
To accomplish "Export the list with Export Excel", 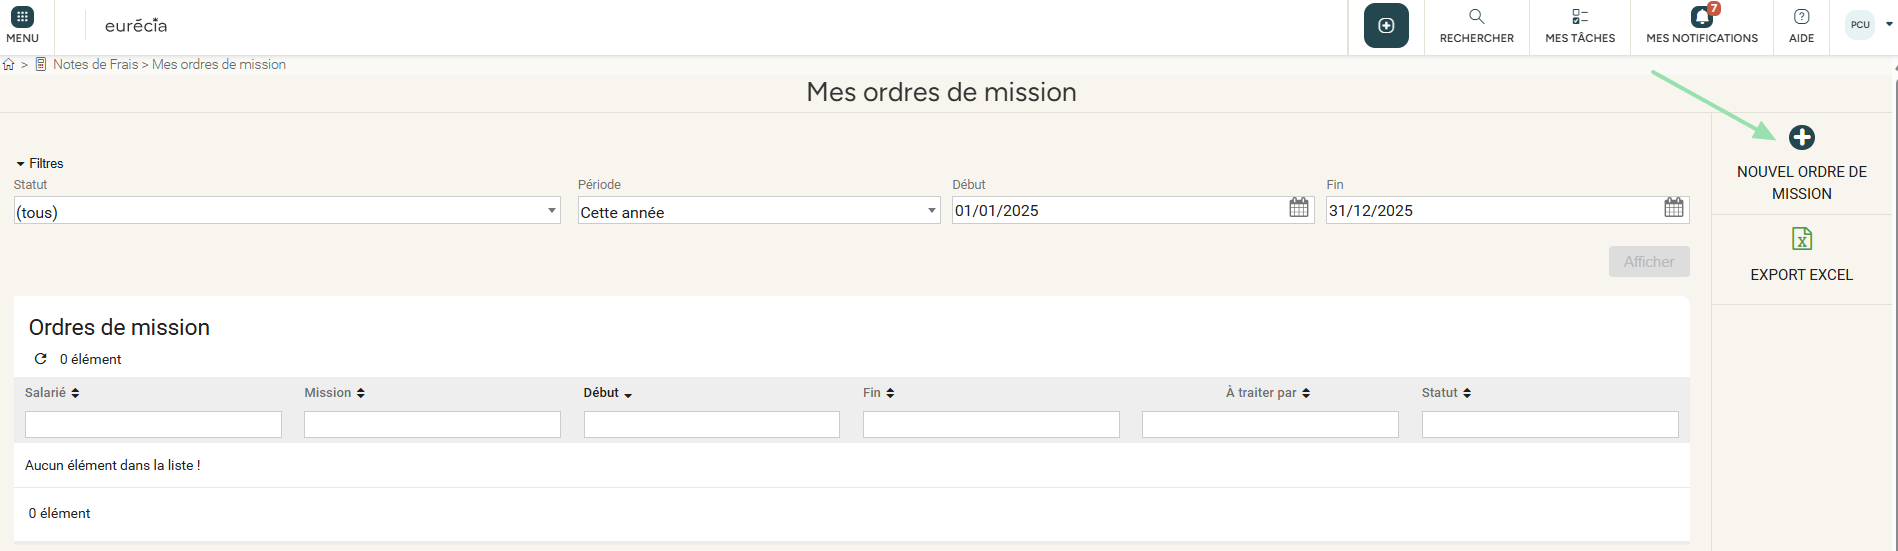I will click(1802, 239).
